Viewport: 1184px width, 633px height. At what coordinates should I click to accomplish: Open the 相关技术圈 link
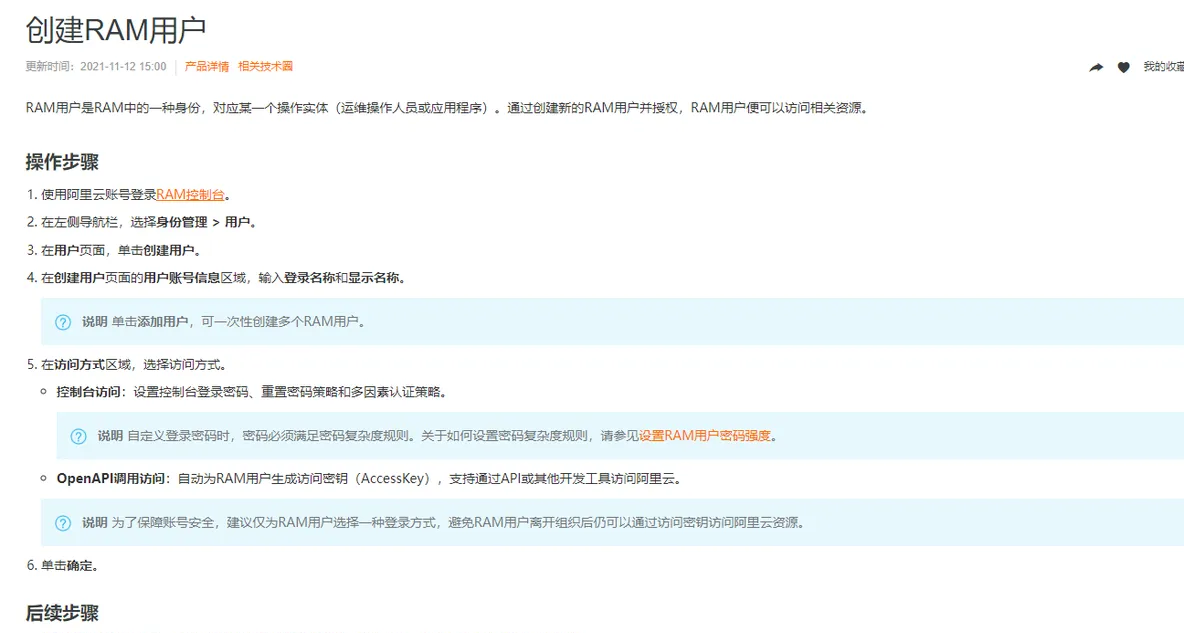tap(265, 66)
